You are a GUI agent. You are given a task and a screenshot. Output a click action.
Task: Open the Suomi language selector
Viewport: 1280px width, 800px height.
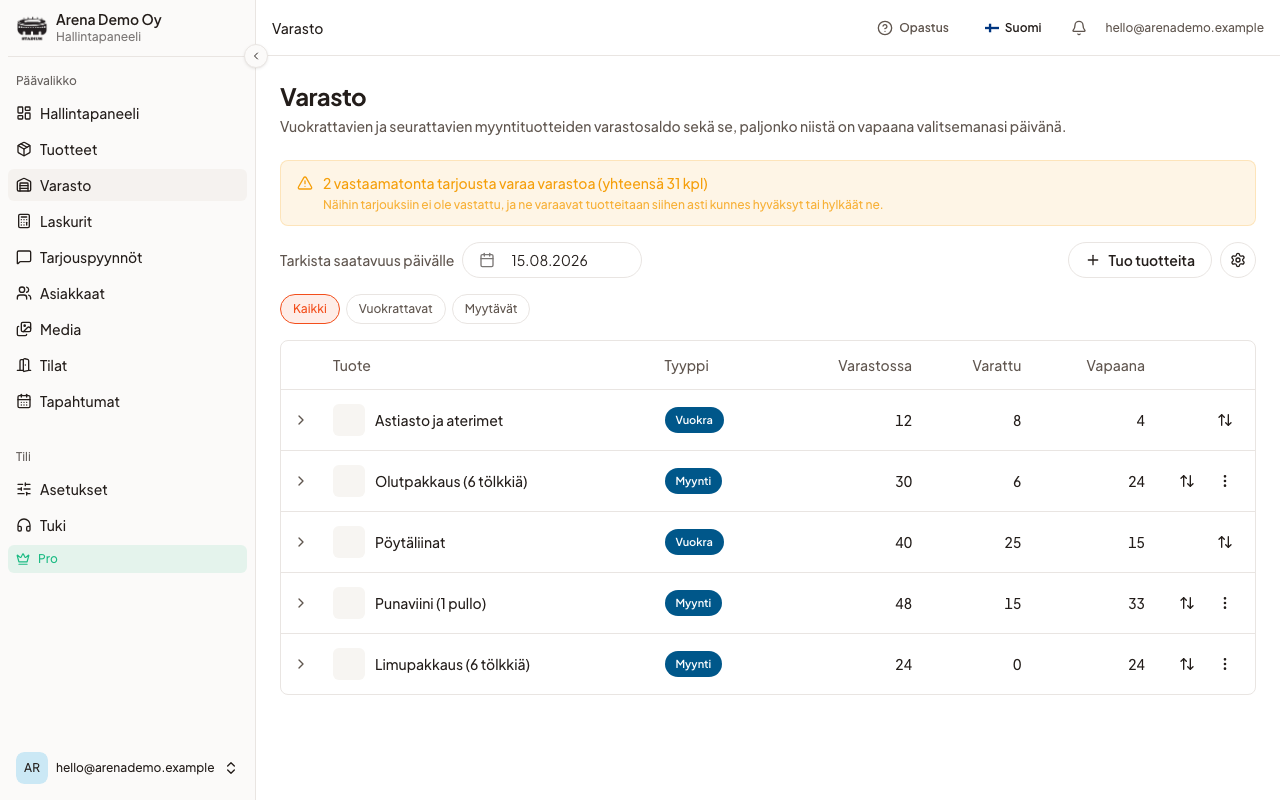coord(1013,28)
